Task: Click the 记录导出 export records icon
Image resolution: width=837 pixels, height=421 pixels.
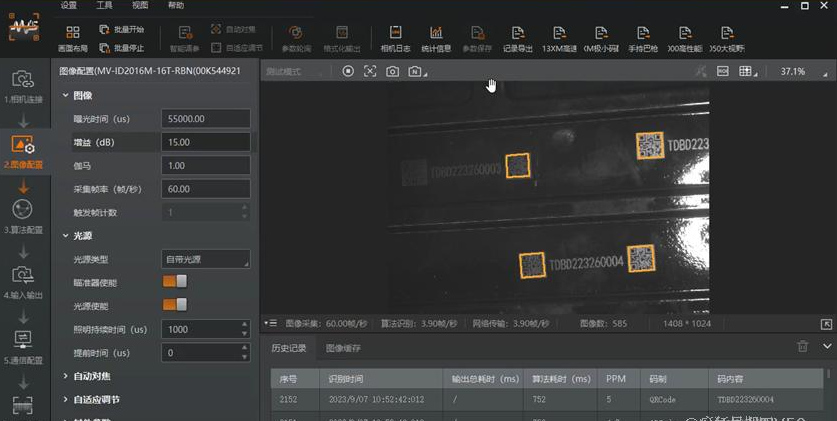Action: pyautogui.click(x=517, y=38)
